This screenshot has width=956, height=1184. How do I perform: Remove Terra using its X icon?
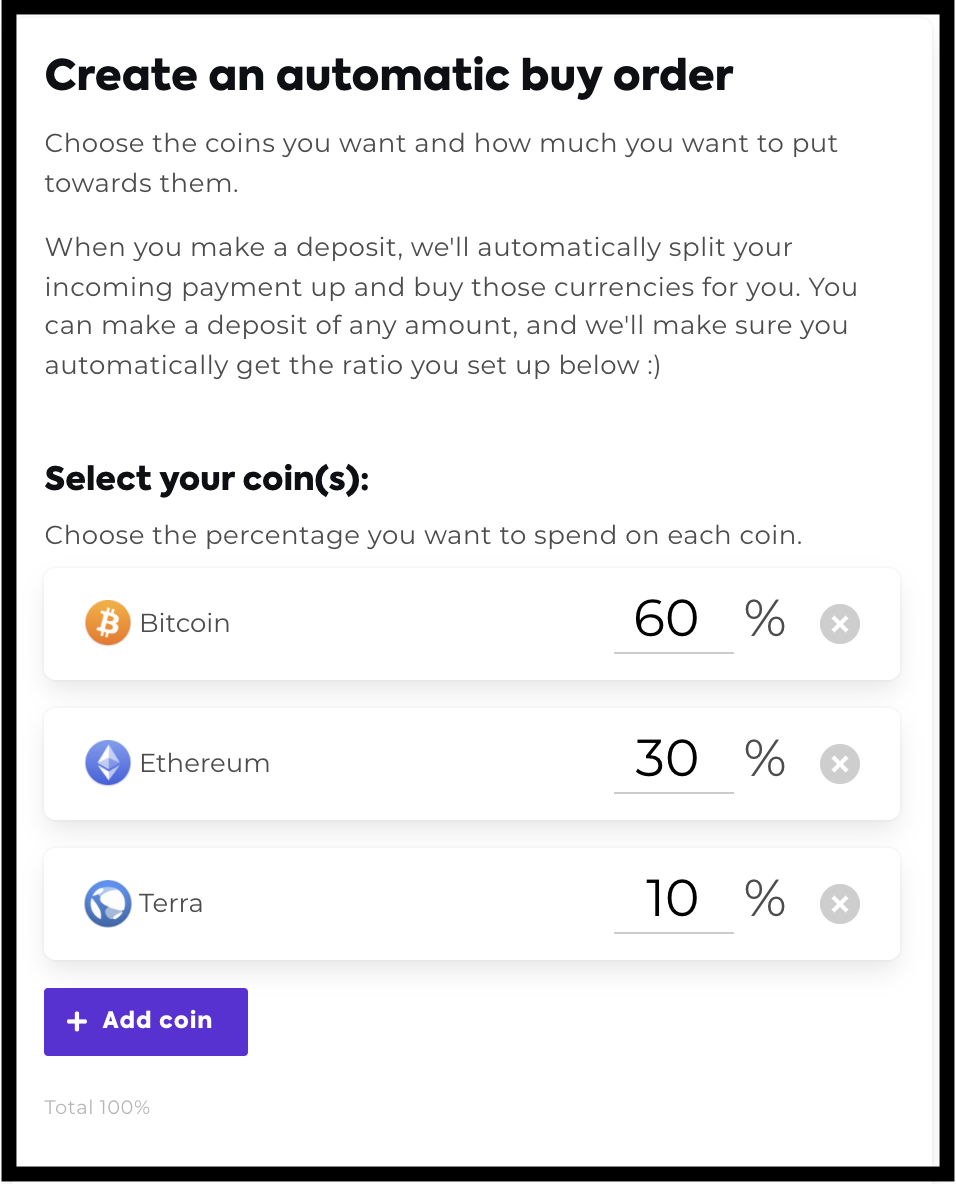point(840,903)
